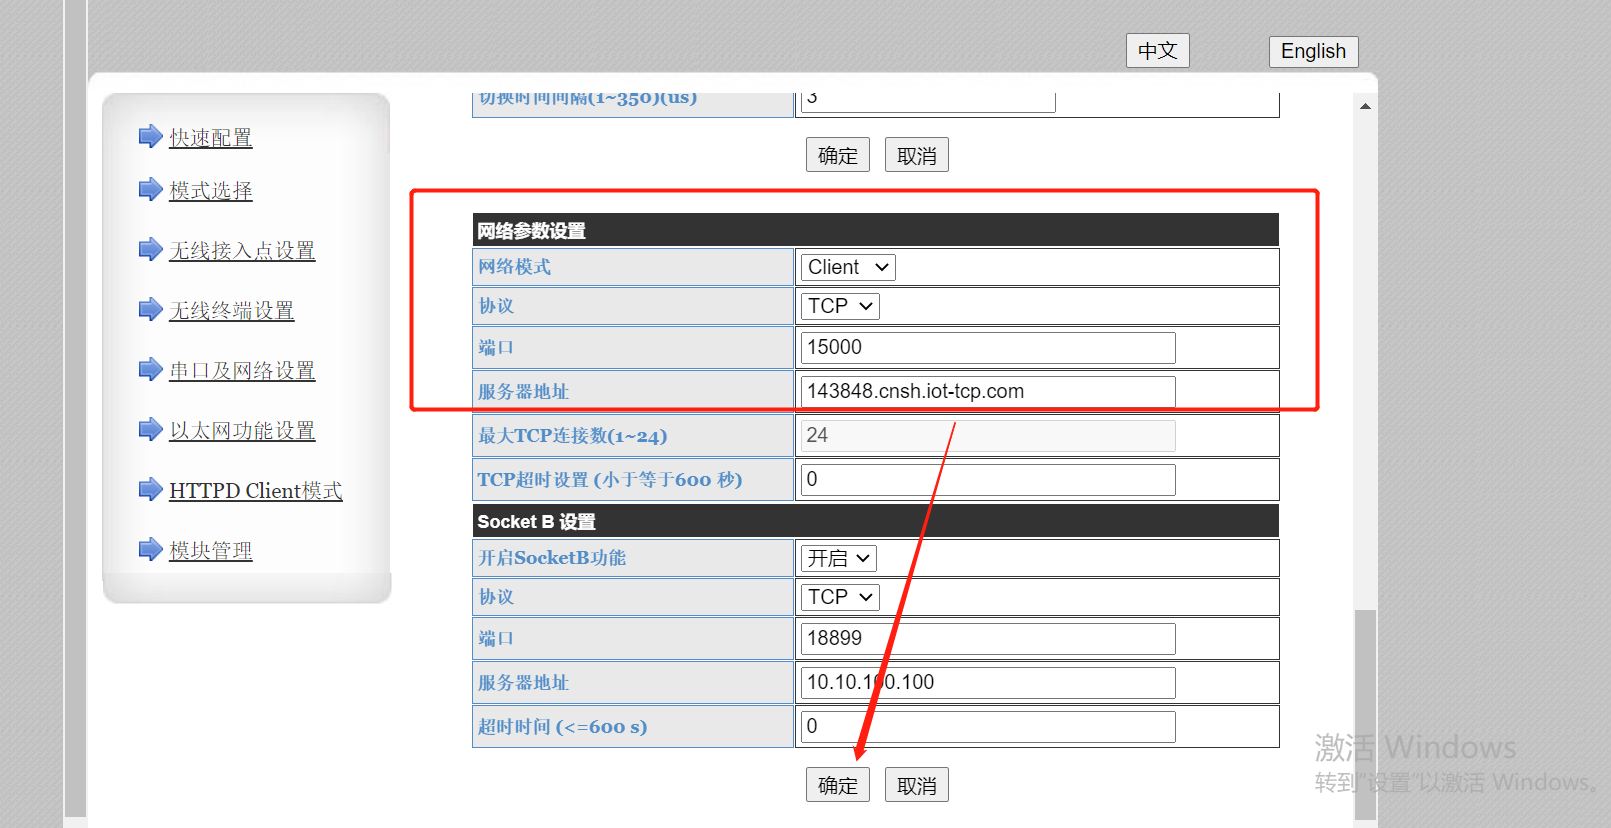The image size is (1611, 828).
Task: Click the arrow icon next to 无线终端设置
Action: tap(150, 309)
